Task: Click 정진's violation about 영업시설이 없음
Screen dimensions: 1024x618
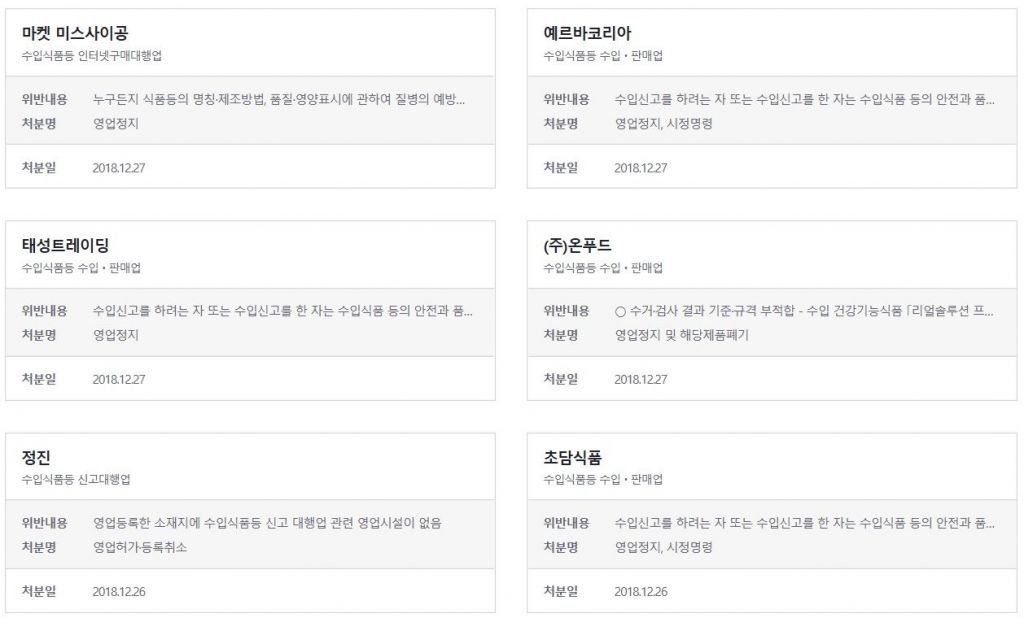Action: 266,523
